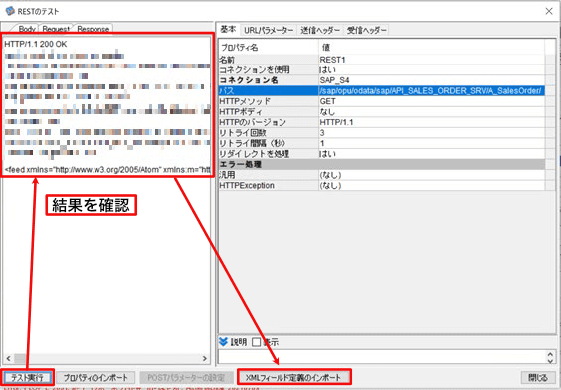The image size is (561, 390).
Task: Select the Response tab
Action: 93,29
